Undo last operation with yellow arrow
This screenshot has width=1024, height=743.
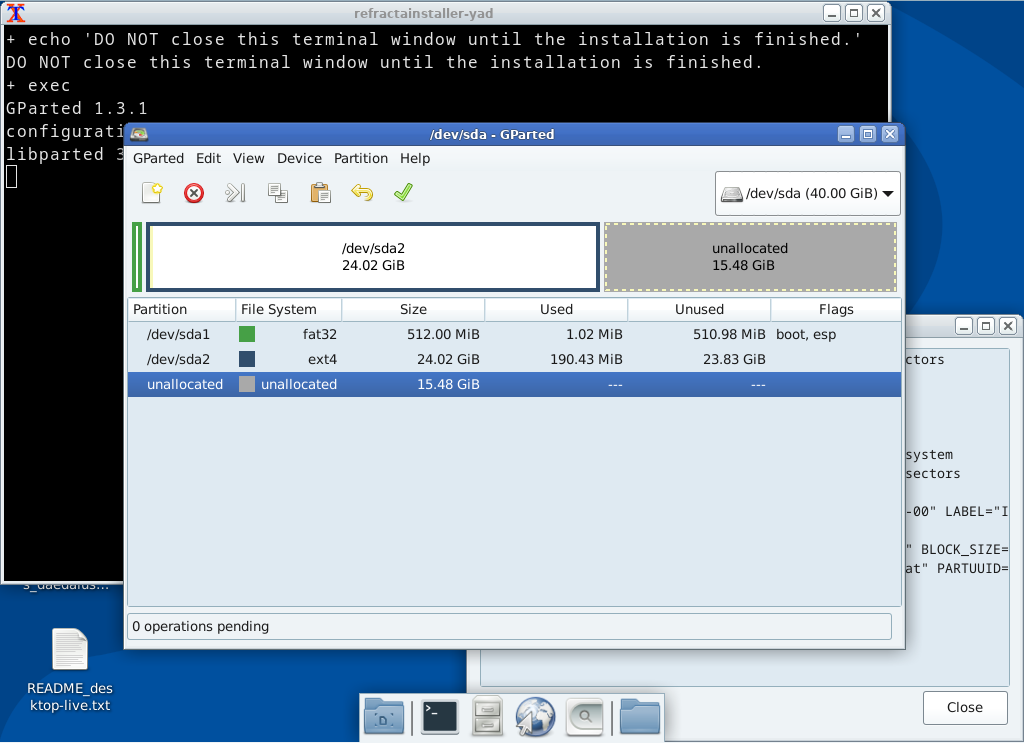(362, 193)
